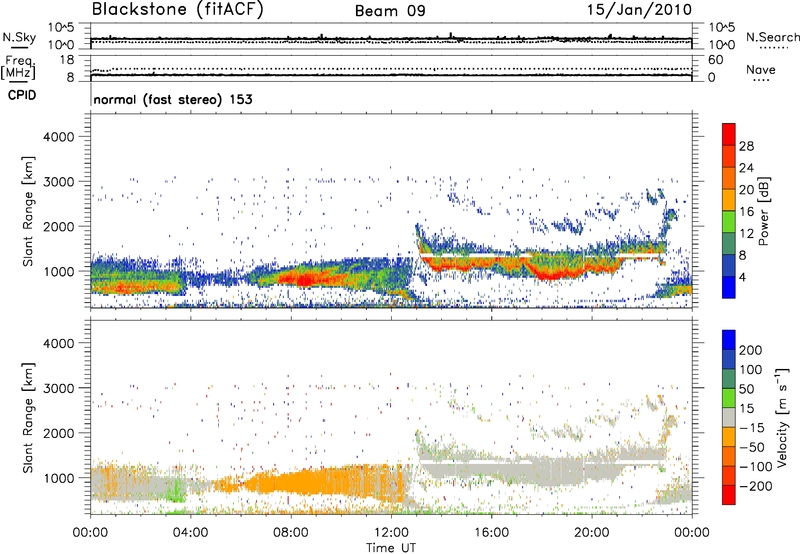800x554 pixels.
Task: Click the '50' tick on Velocity colorbar
Action: click(x=746, y=389)
